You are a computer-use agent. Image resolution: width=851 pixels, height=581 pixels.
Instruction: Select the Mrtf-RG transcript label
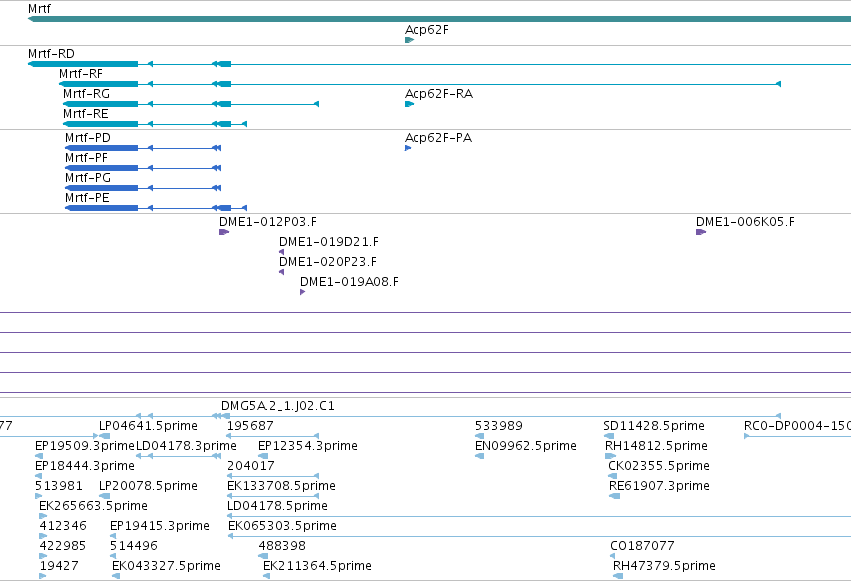tap(86, 94)
